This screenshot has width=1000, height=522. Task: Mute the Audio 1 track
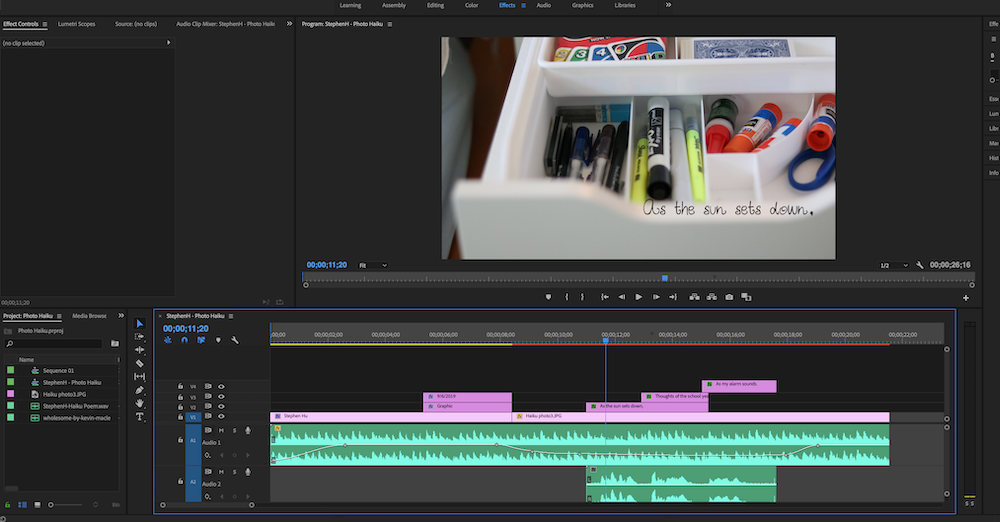(221, 430)
